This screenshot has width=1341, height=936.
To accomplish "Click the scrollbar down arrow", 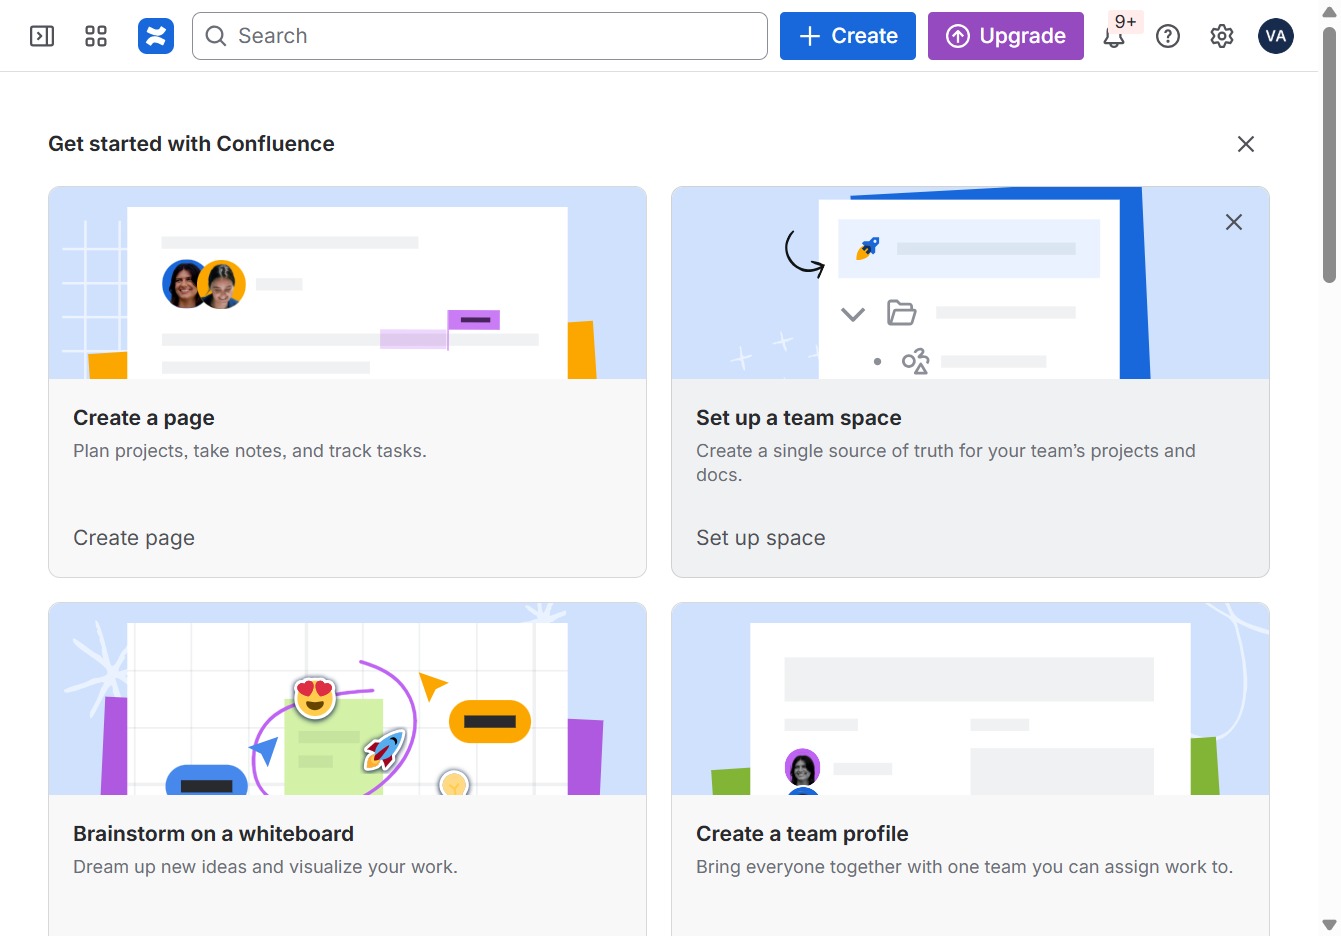I will click(x=1329, y=925).
